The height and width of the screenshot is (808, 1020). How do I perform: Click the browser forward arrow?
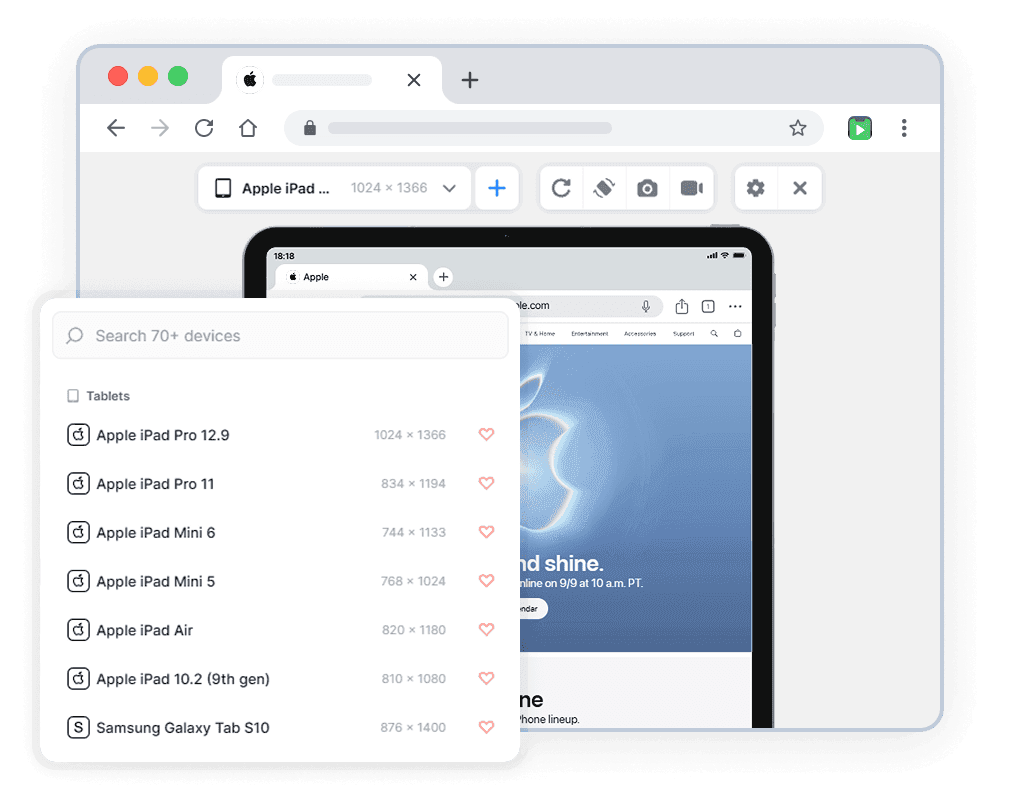pos(160,128)
